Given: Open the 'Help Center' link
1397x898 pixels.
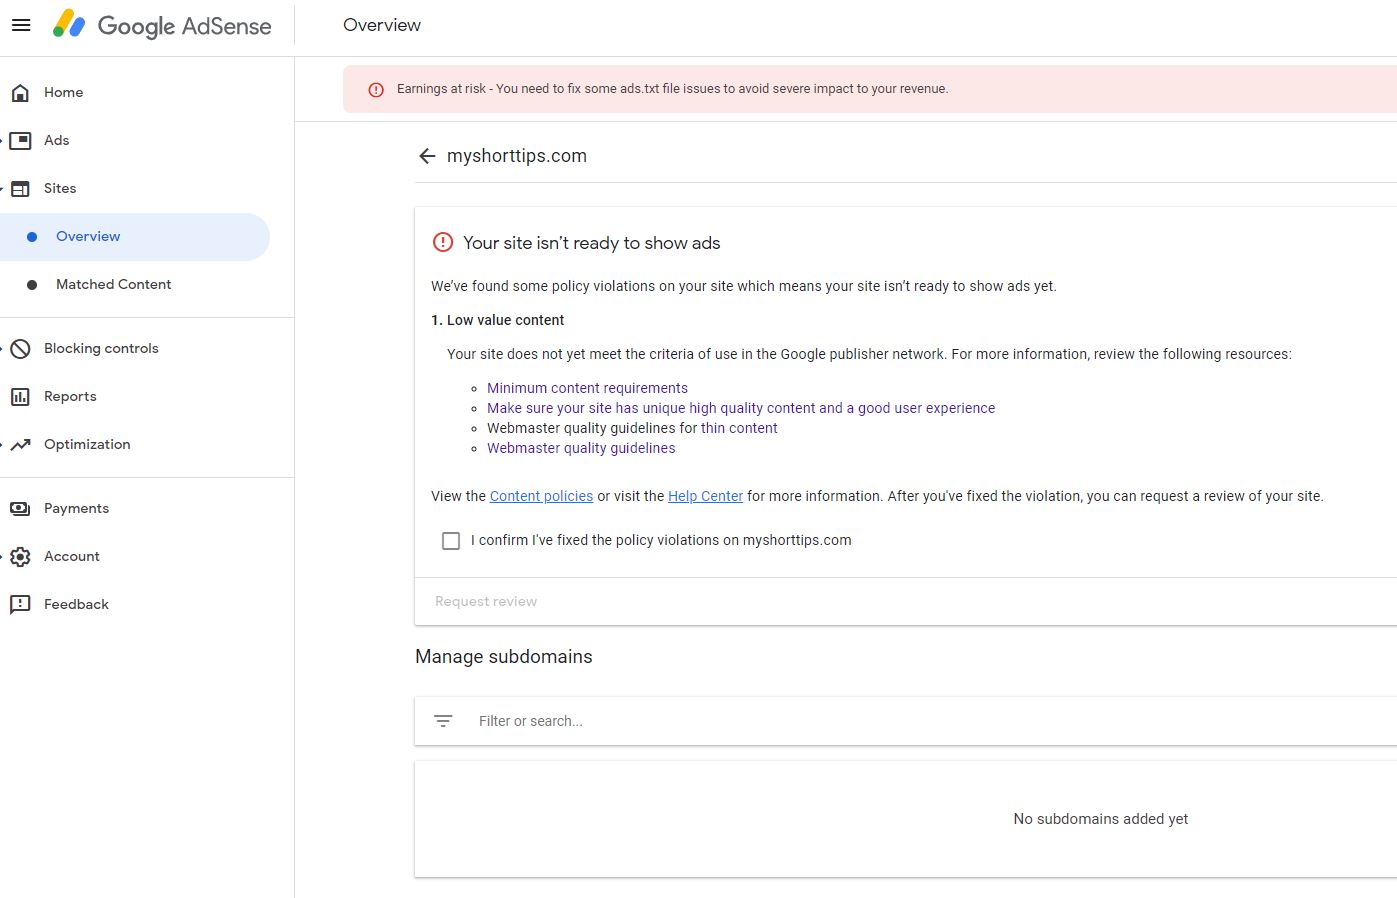Looking at the screenshot, I should [x=705, y=496].
